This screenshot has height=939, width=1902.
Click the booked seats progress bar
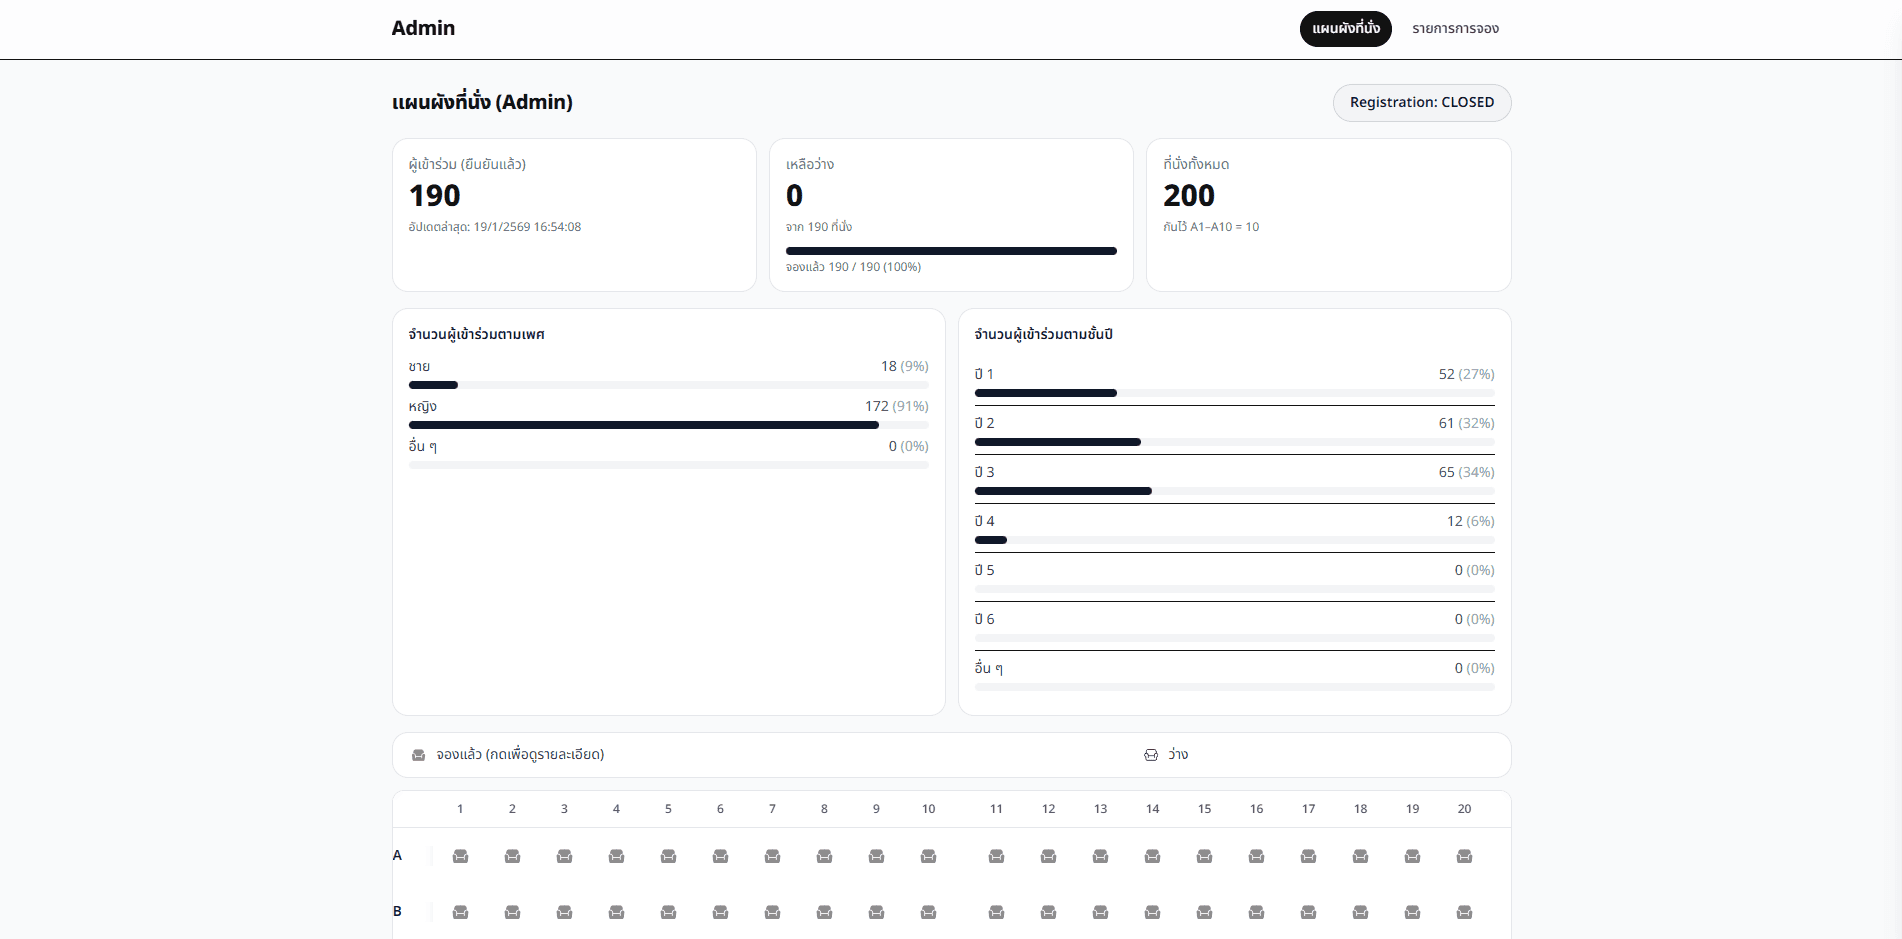tap(950, 251)
